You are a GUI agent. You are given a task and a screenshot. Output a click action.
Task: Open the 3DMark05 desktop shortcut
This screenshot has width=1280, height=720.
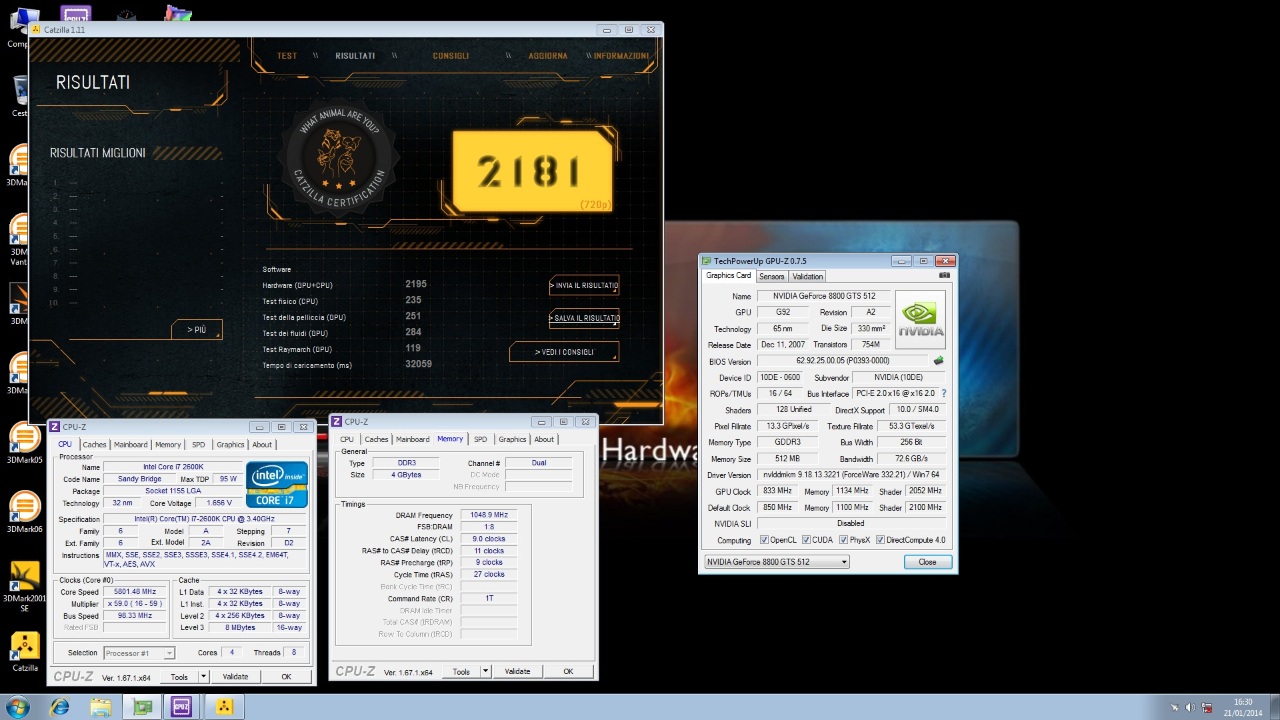[x=24, y=442]
